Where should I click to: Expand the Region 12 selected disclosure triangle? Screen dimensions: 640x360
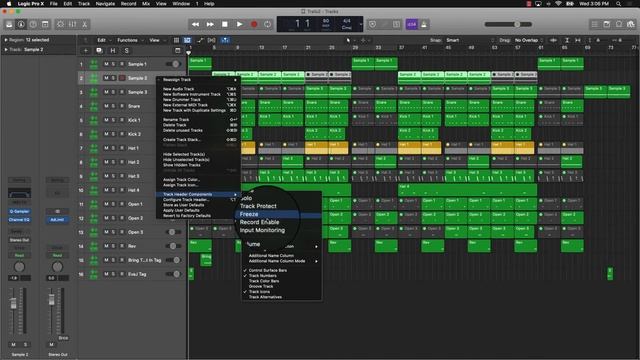[6, 40]
